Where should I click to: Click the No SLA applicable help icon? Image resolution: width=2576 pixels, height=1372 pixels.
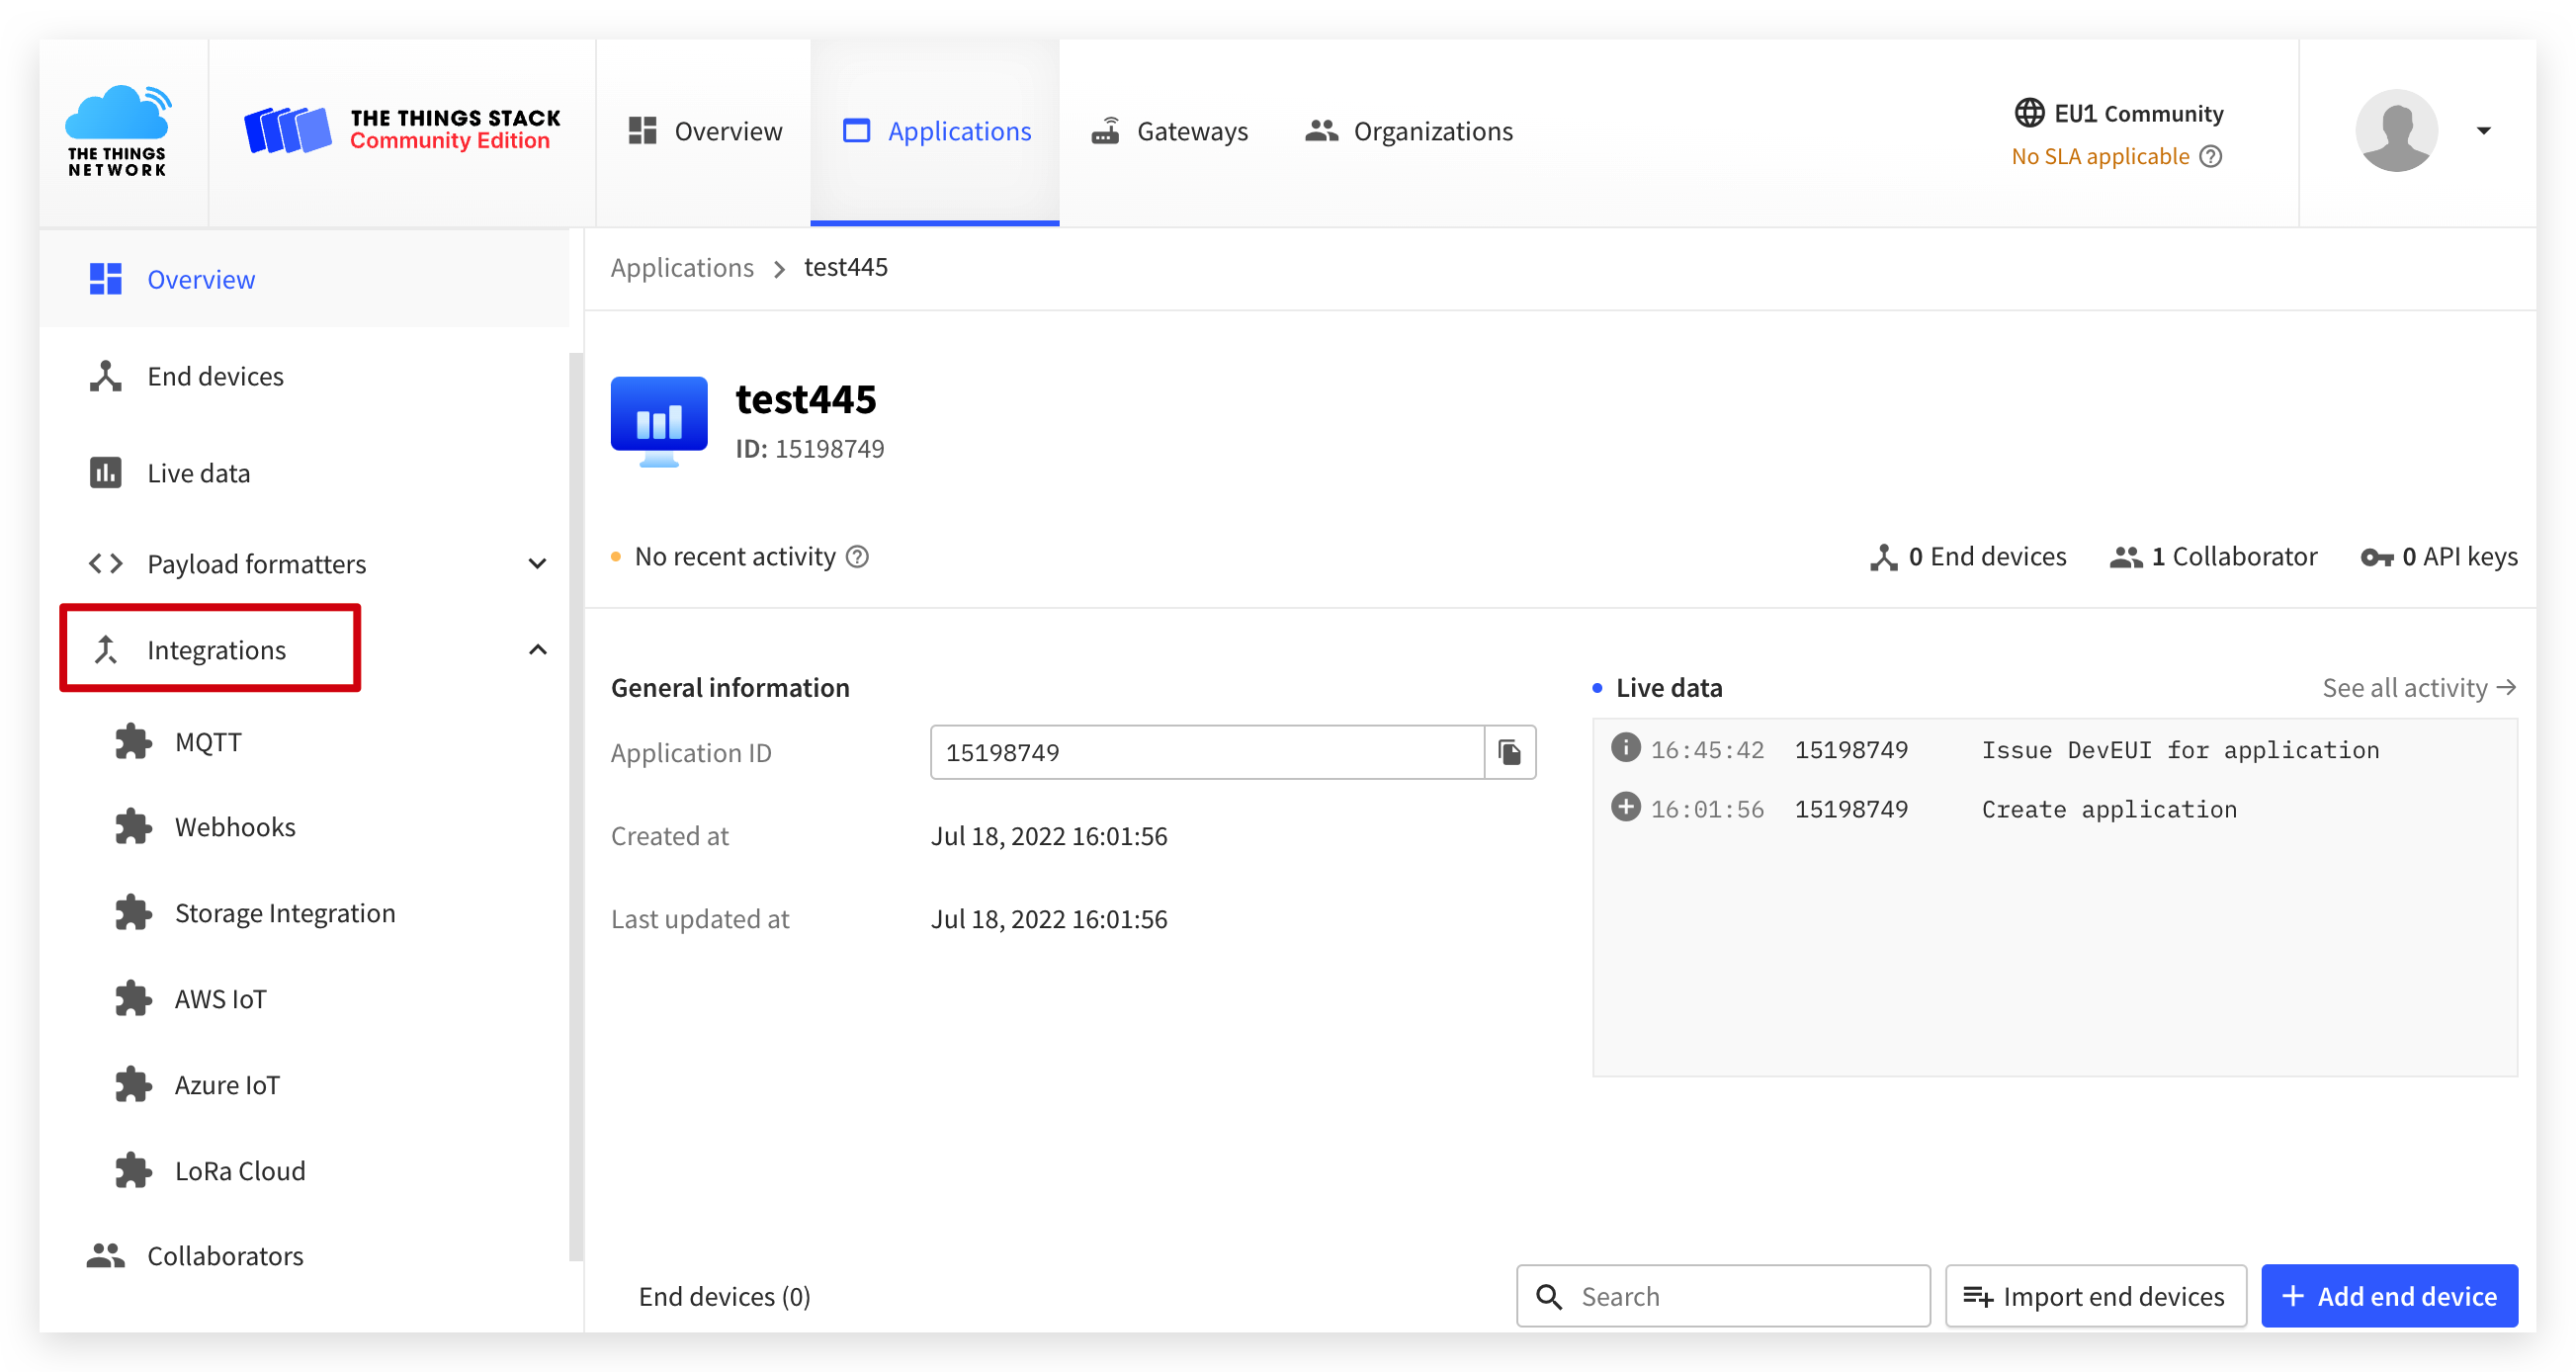(x=2211, y=157)
